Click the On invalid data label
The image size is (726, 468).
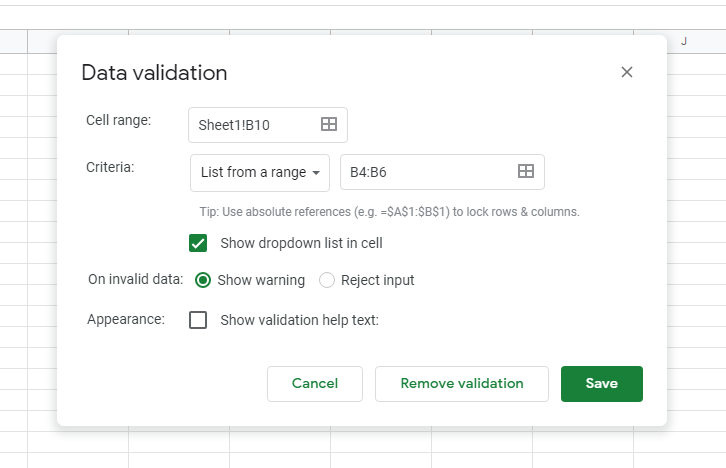(x=136, y=279)
